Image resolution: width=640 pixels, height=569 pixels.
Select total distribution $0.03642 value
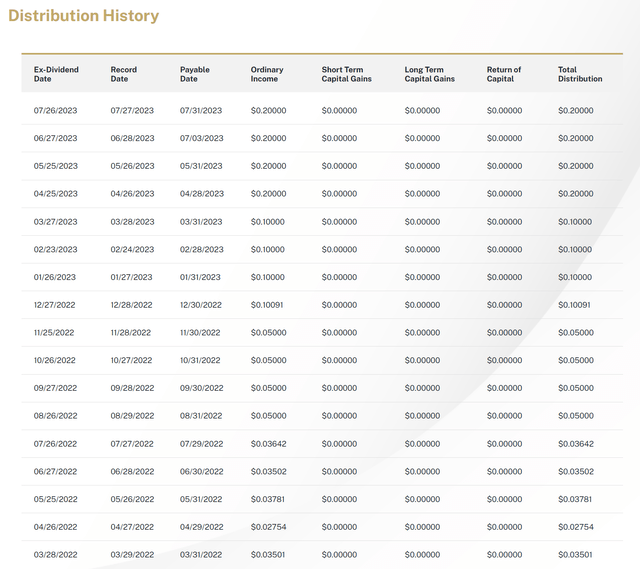(x=575, y=444)
